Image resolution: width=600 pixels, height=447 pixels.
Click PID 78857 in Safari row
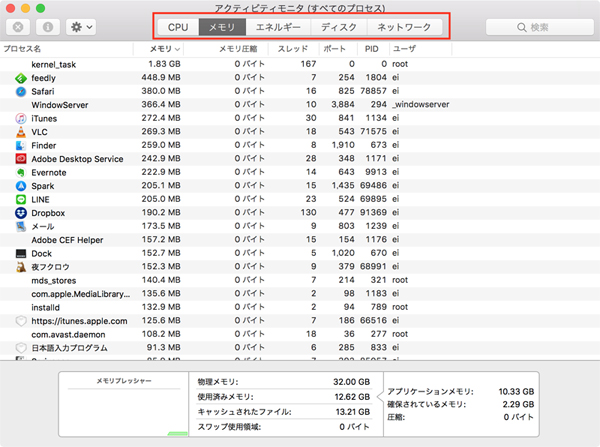(373, 91)
